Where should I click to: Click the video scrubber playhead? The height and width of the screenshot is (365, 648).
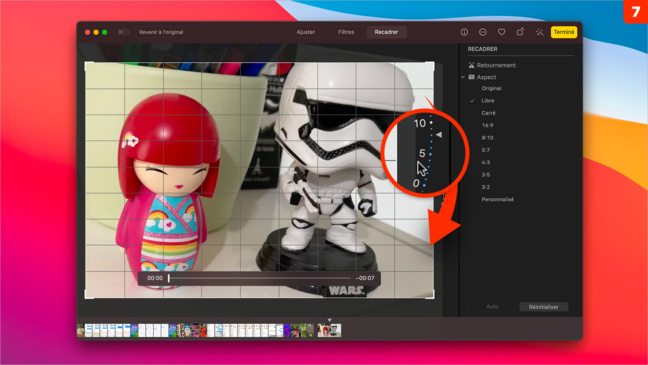169,278
